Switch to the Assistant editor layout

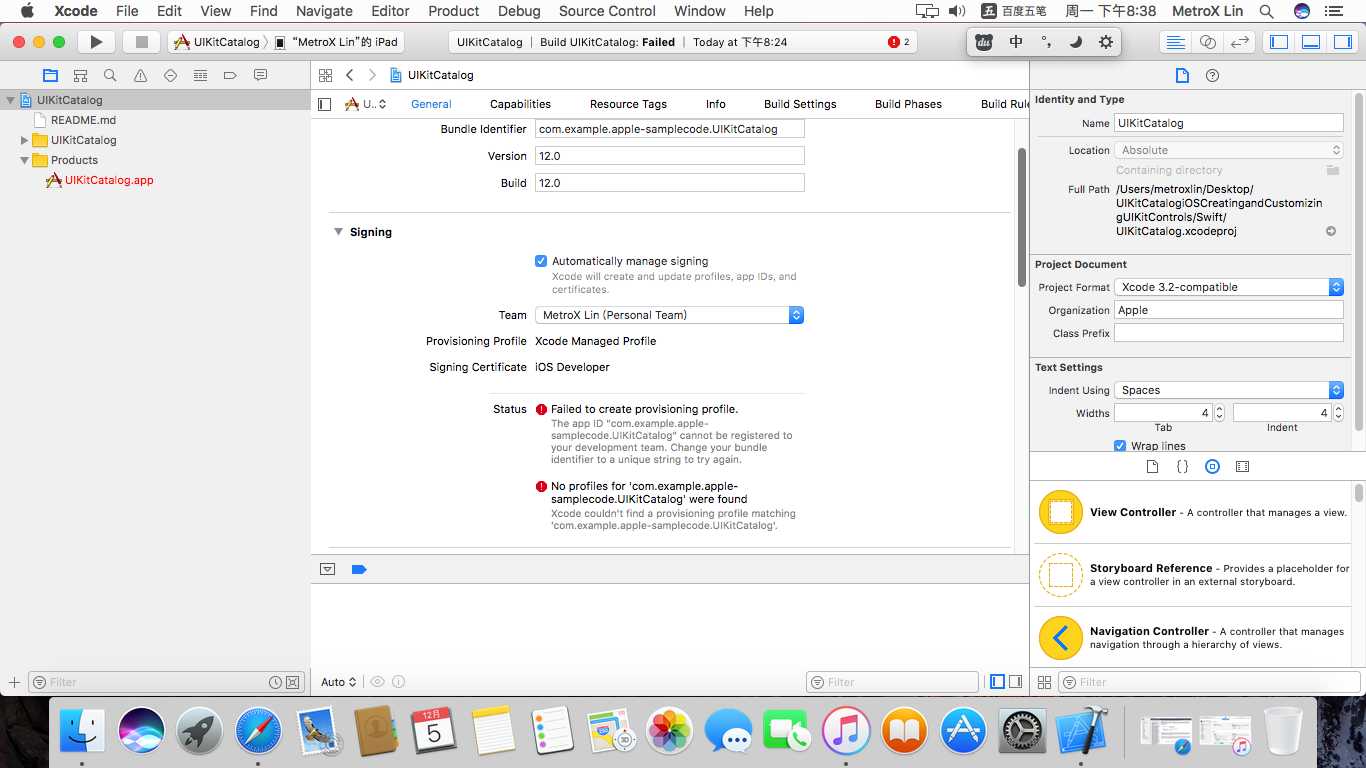tap(1208, 42)
